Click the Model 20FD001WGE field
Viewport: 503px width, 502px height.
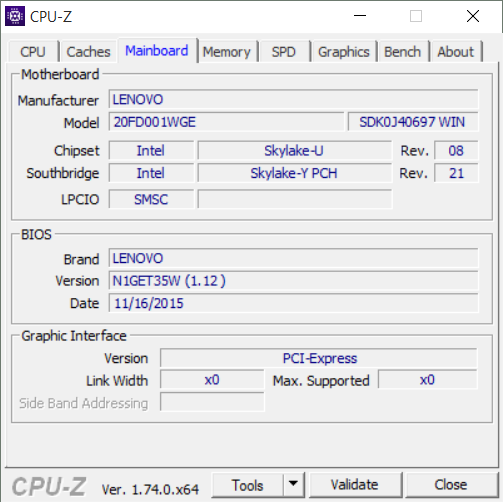pos(226,122)
